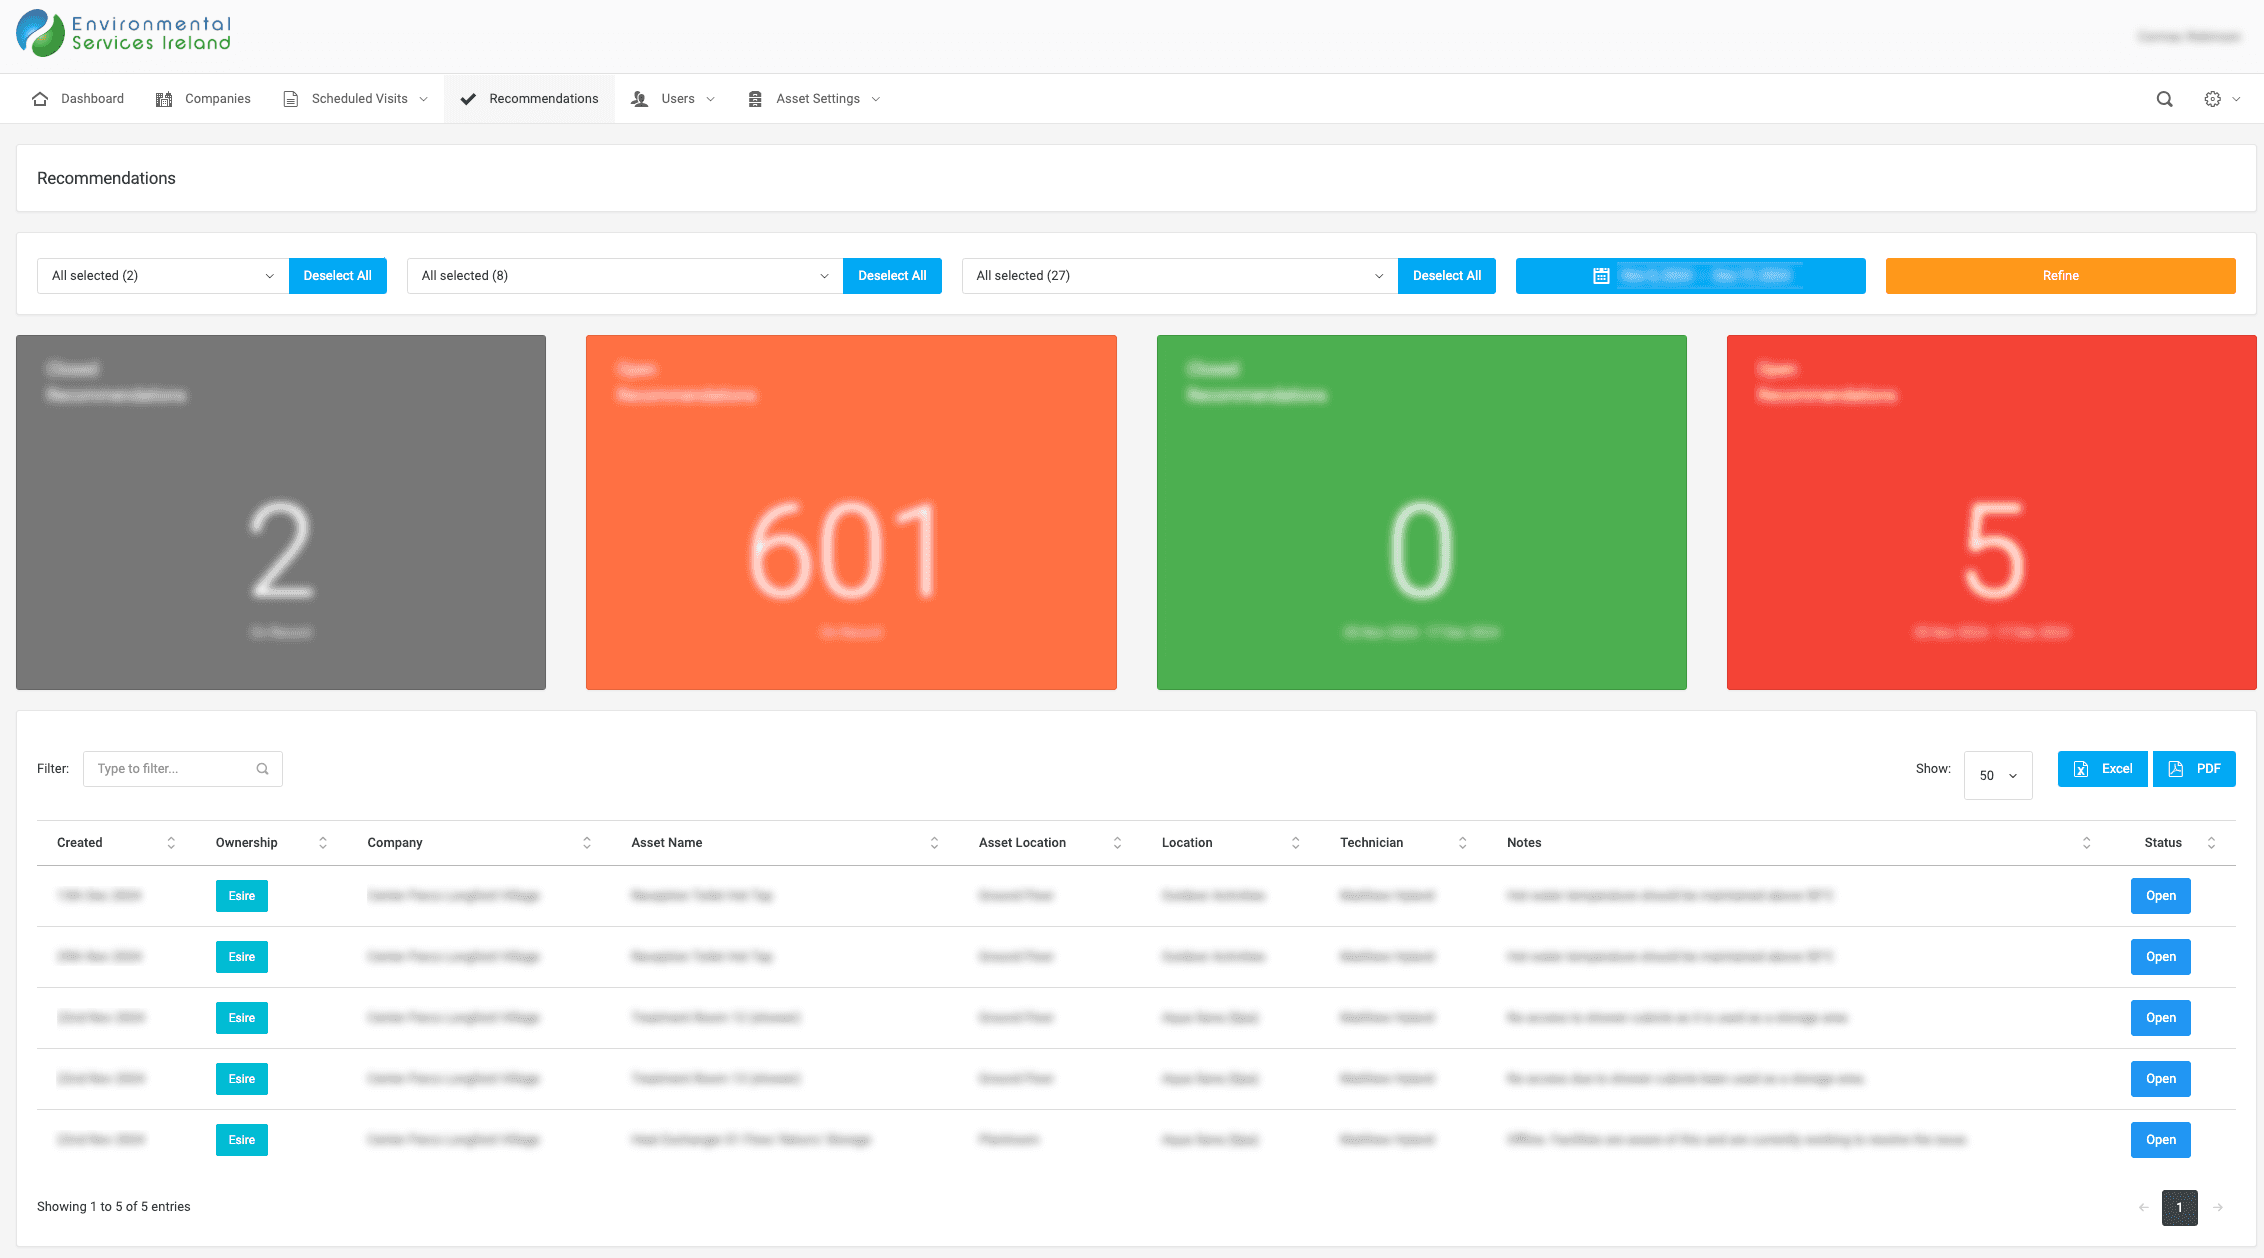Click the Esire badge in second row

(242, 957)
